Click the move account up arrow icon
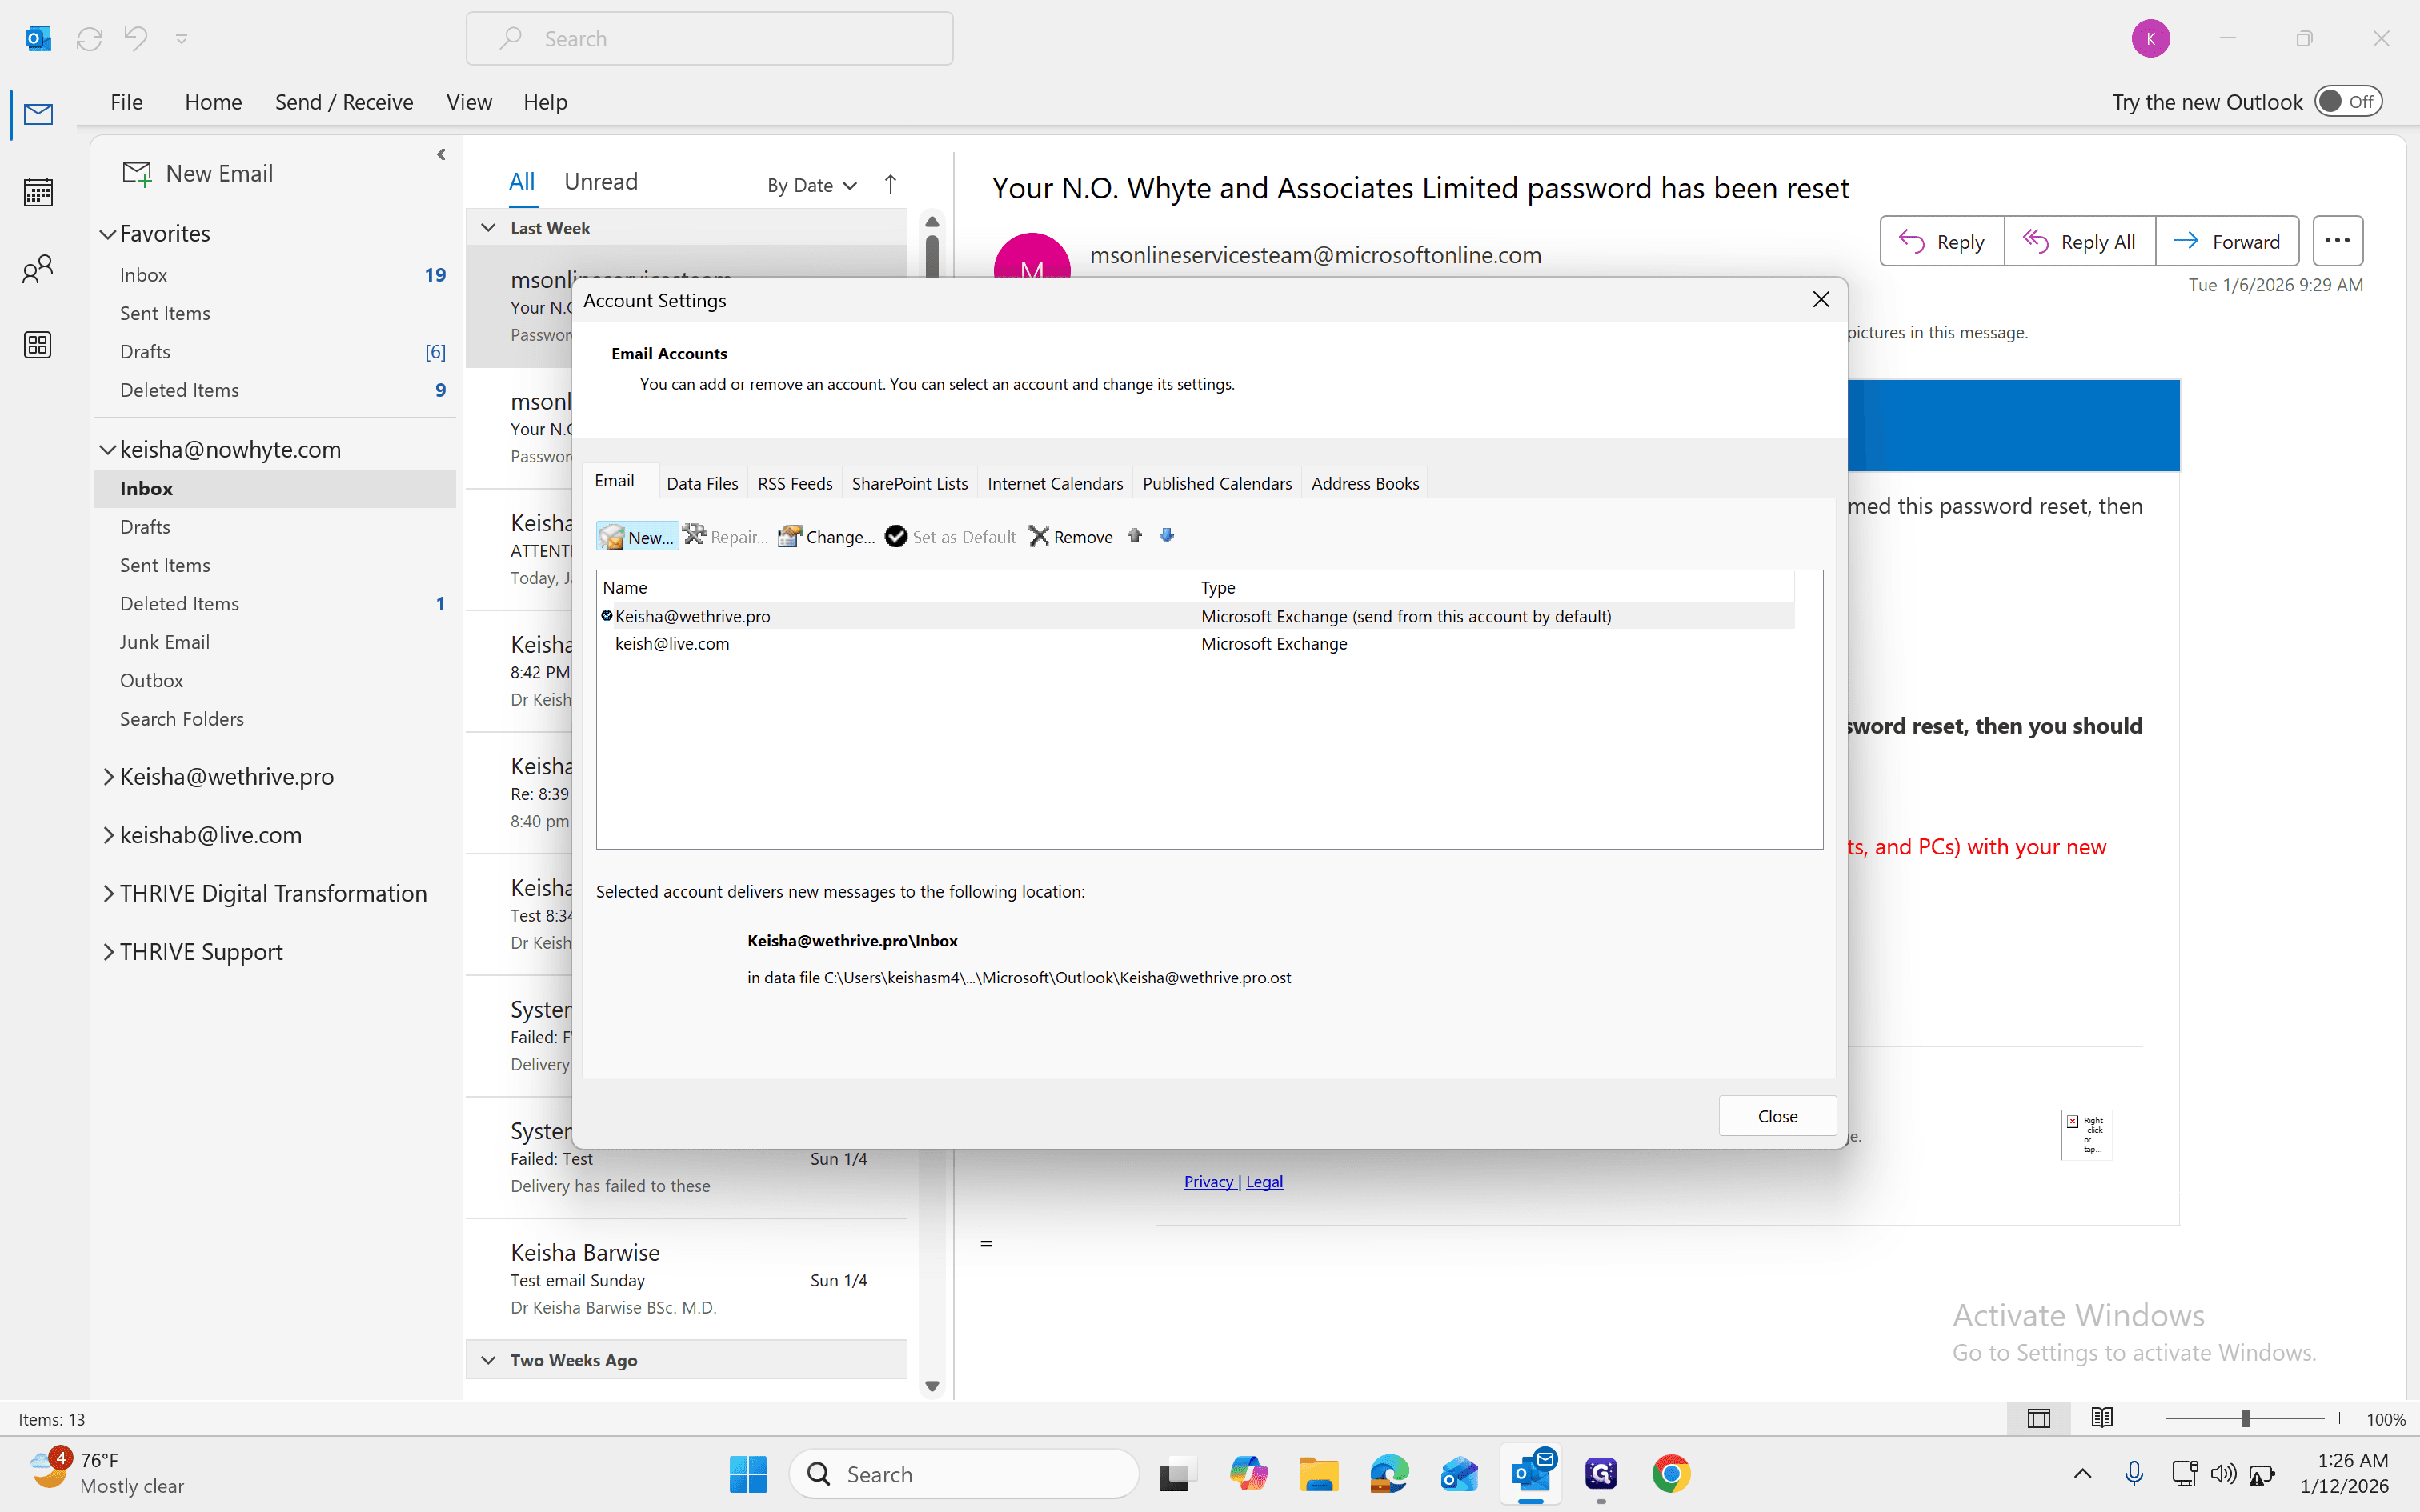The height and width of the screenshot is (1512, 2420). (1135, 536)
